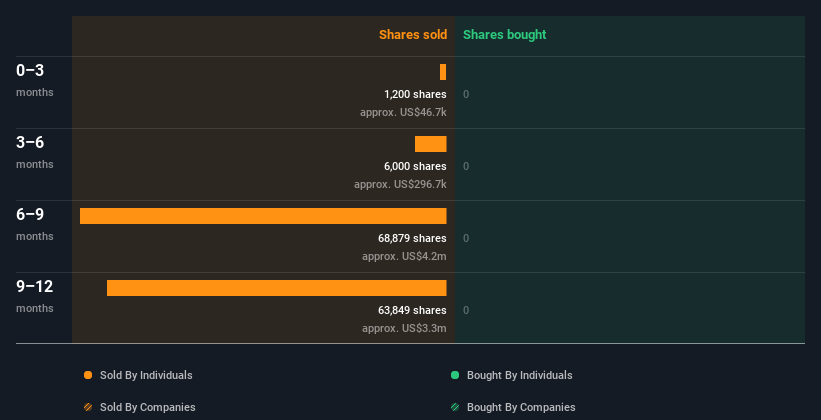Toggle the Bought By Companies legend label
The height and width of the screenshot is (420, 821).
pyautogui.click(x=521, y=407)
